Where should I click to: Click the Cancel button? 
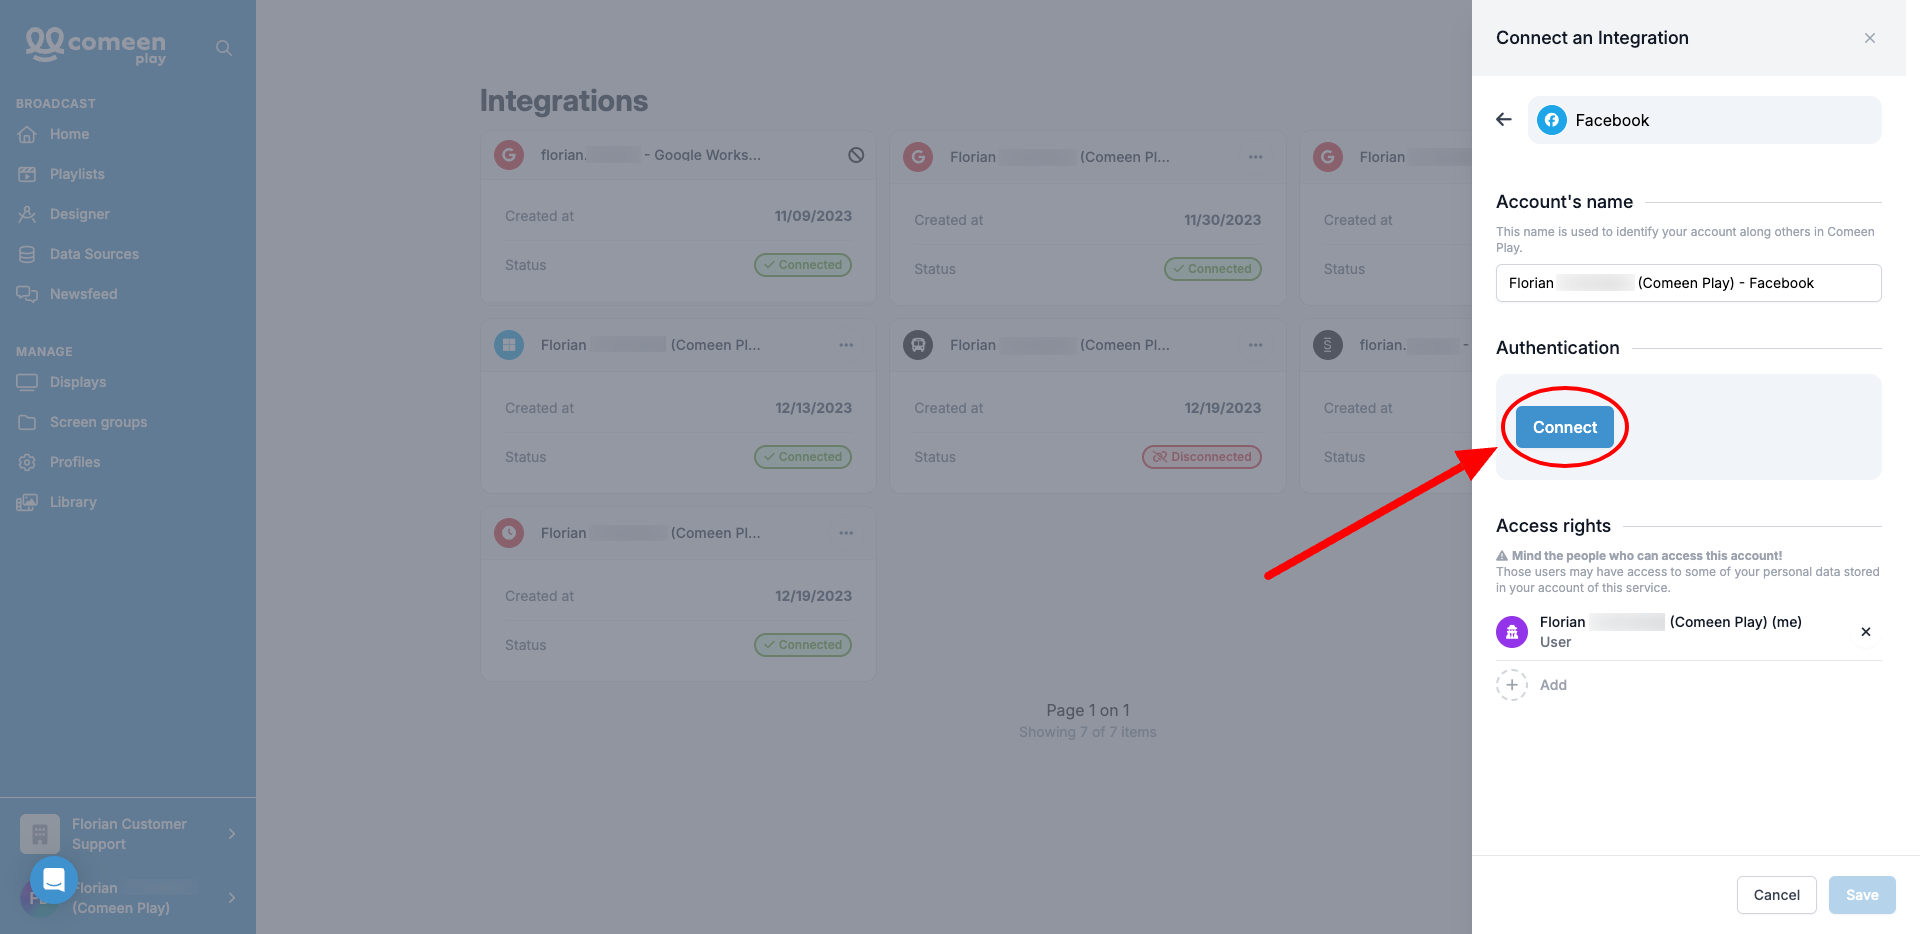1776,895
